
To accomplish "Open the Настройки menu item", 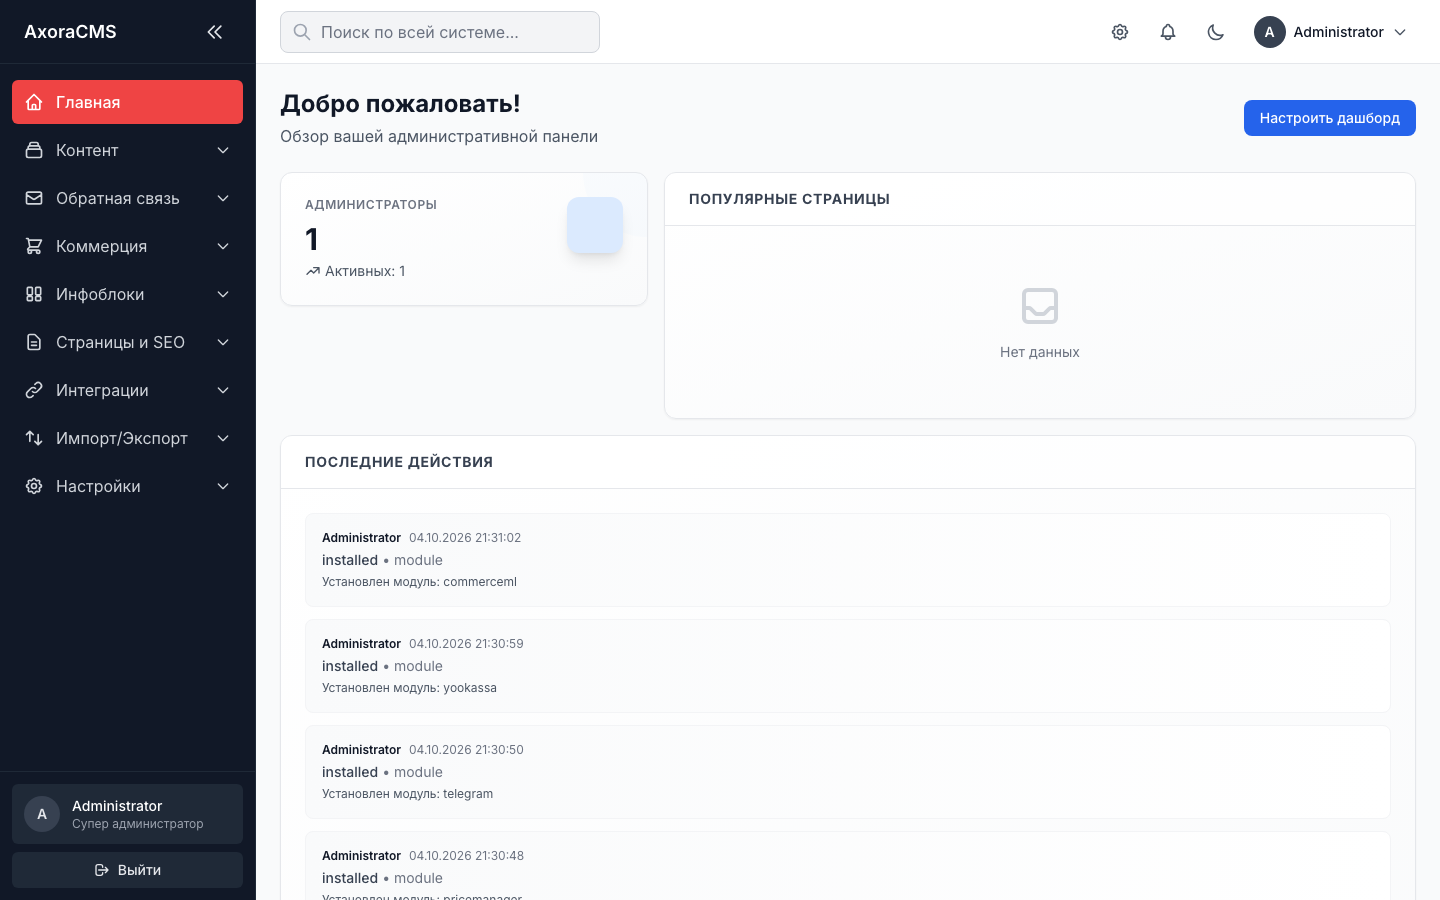I will click(127, 486).
